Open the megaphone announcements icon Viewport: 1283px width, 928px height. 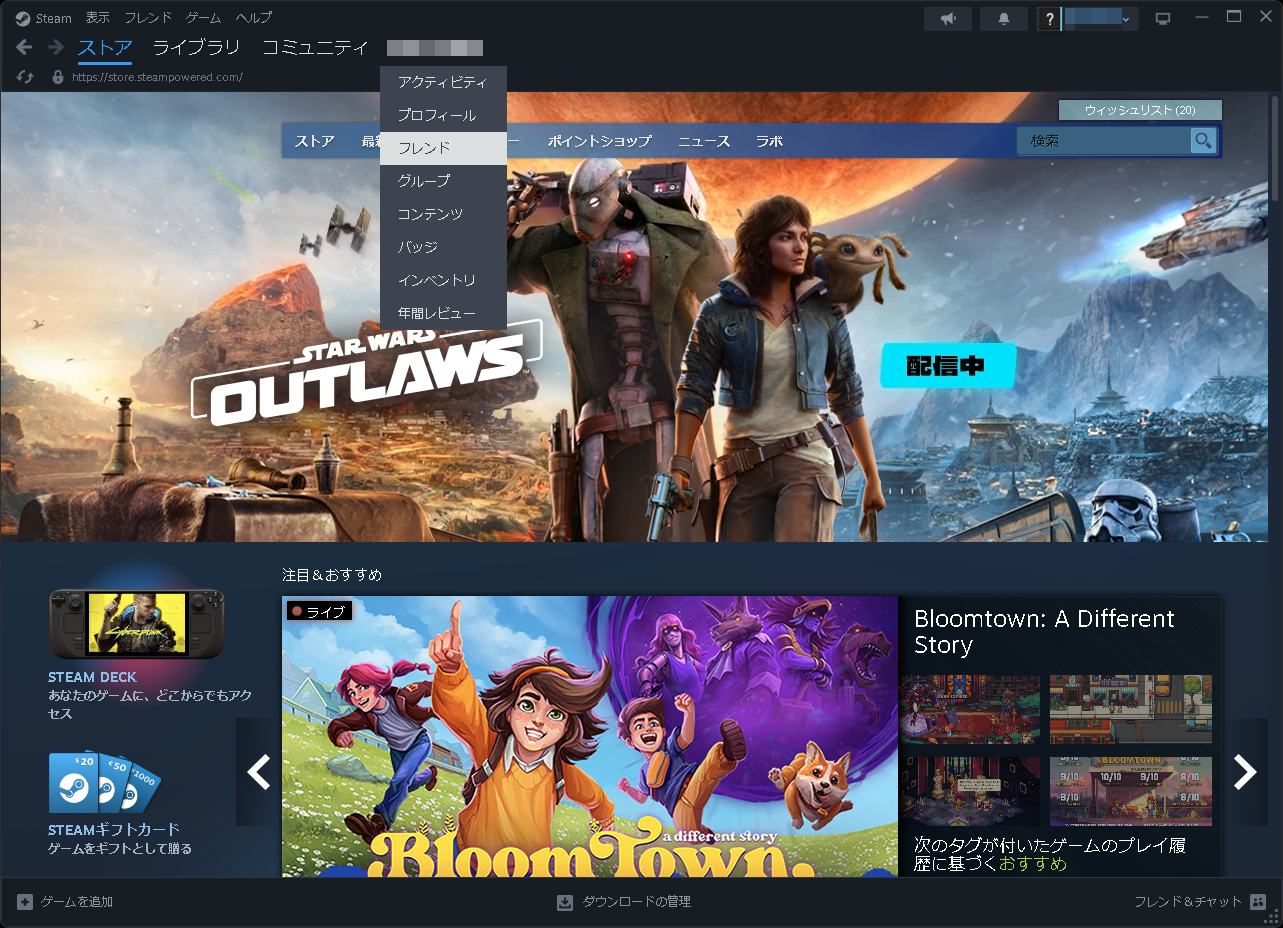coord(947,19)
